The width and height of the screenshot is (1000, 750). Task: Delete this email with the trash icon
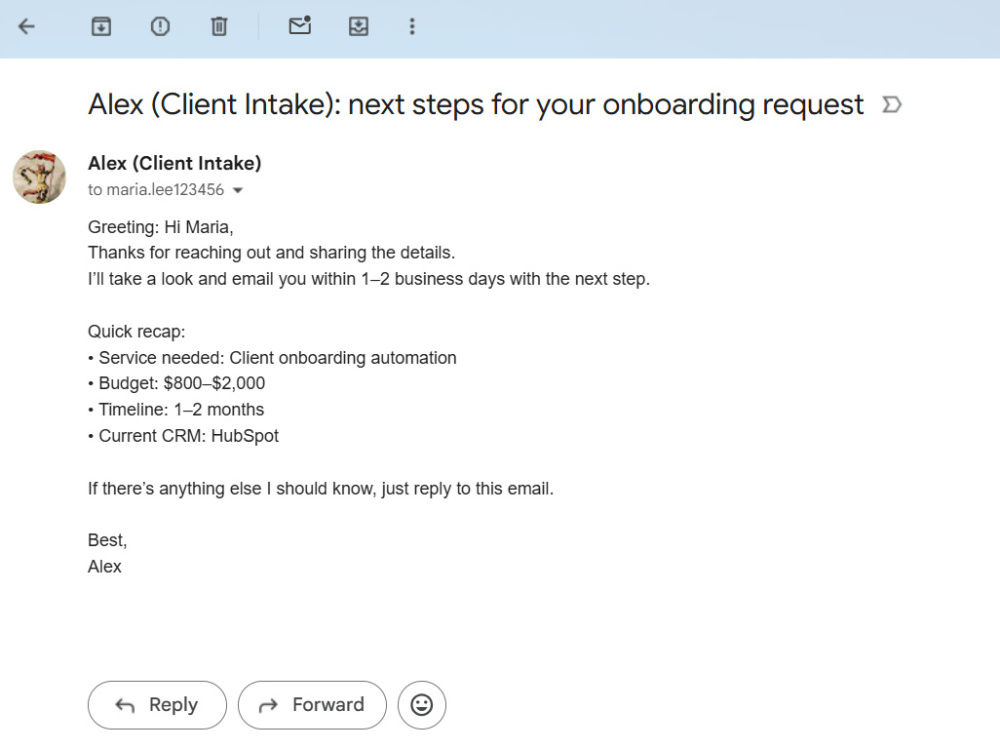point(219,26)
